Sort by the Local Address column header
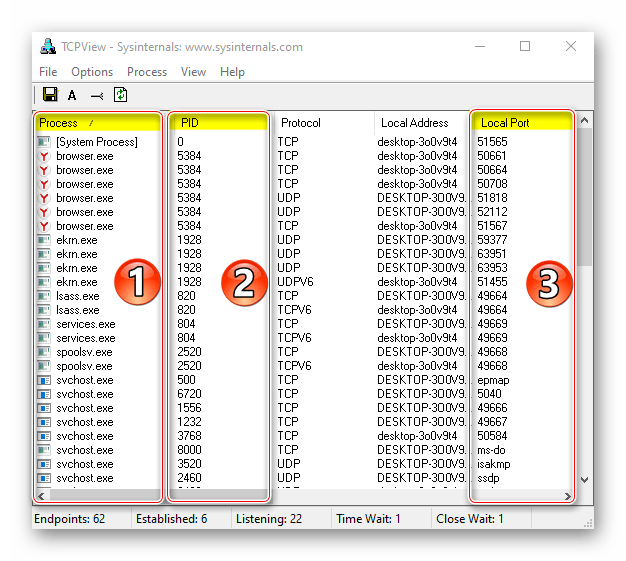The height and width of the screenshot is (561, 626). (422, 123)
